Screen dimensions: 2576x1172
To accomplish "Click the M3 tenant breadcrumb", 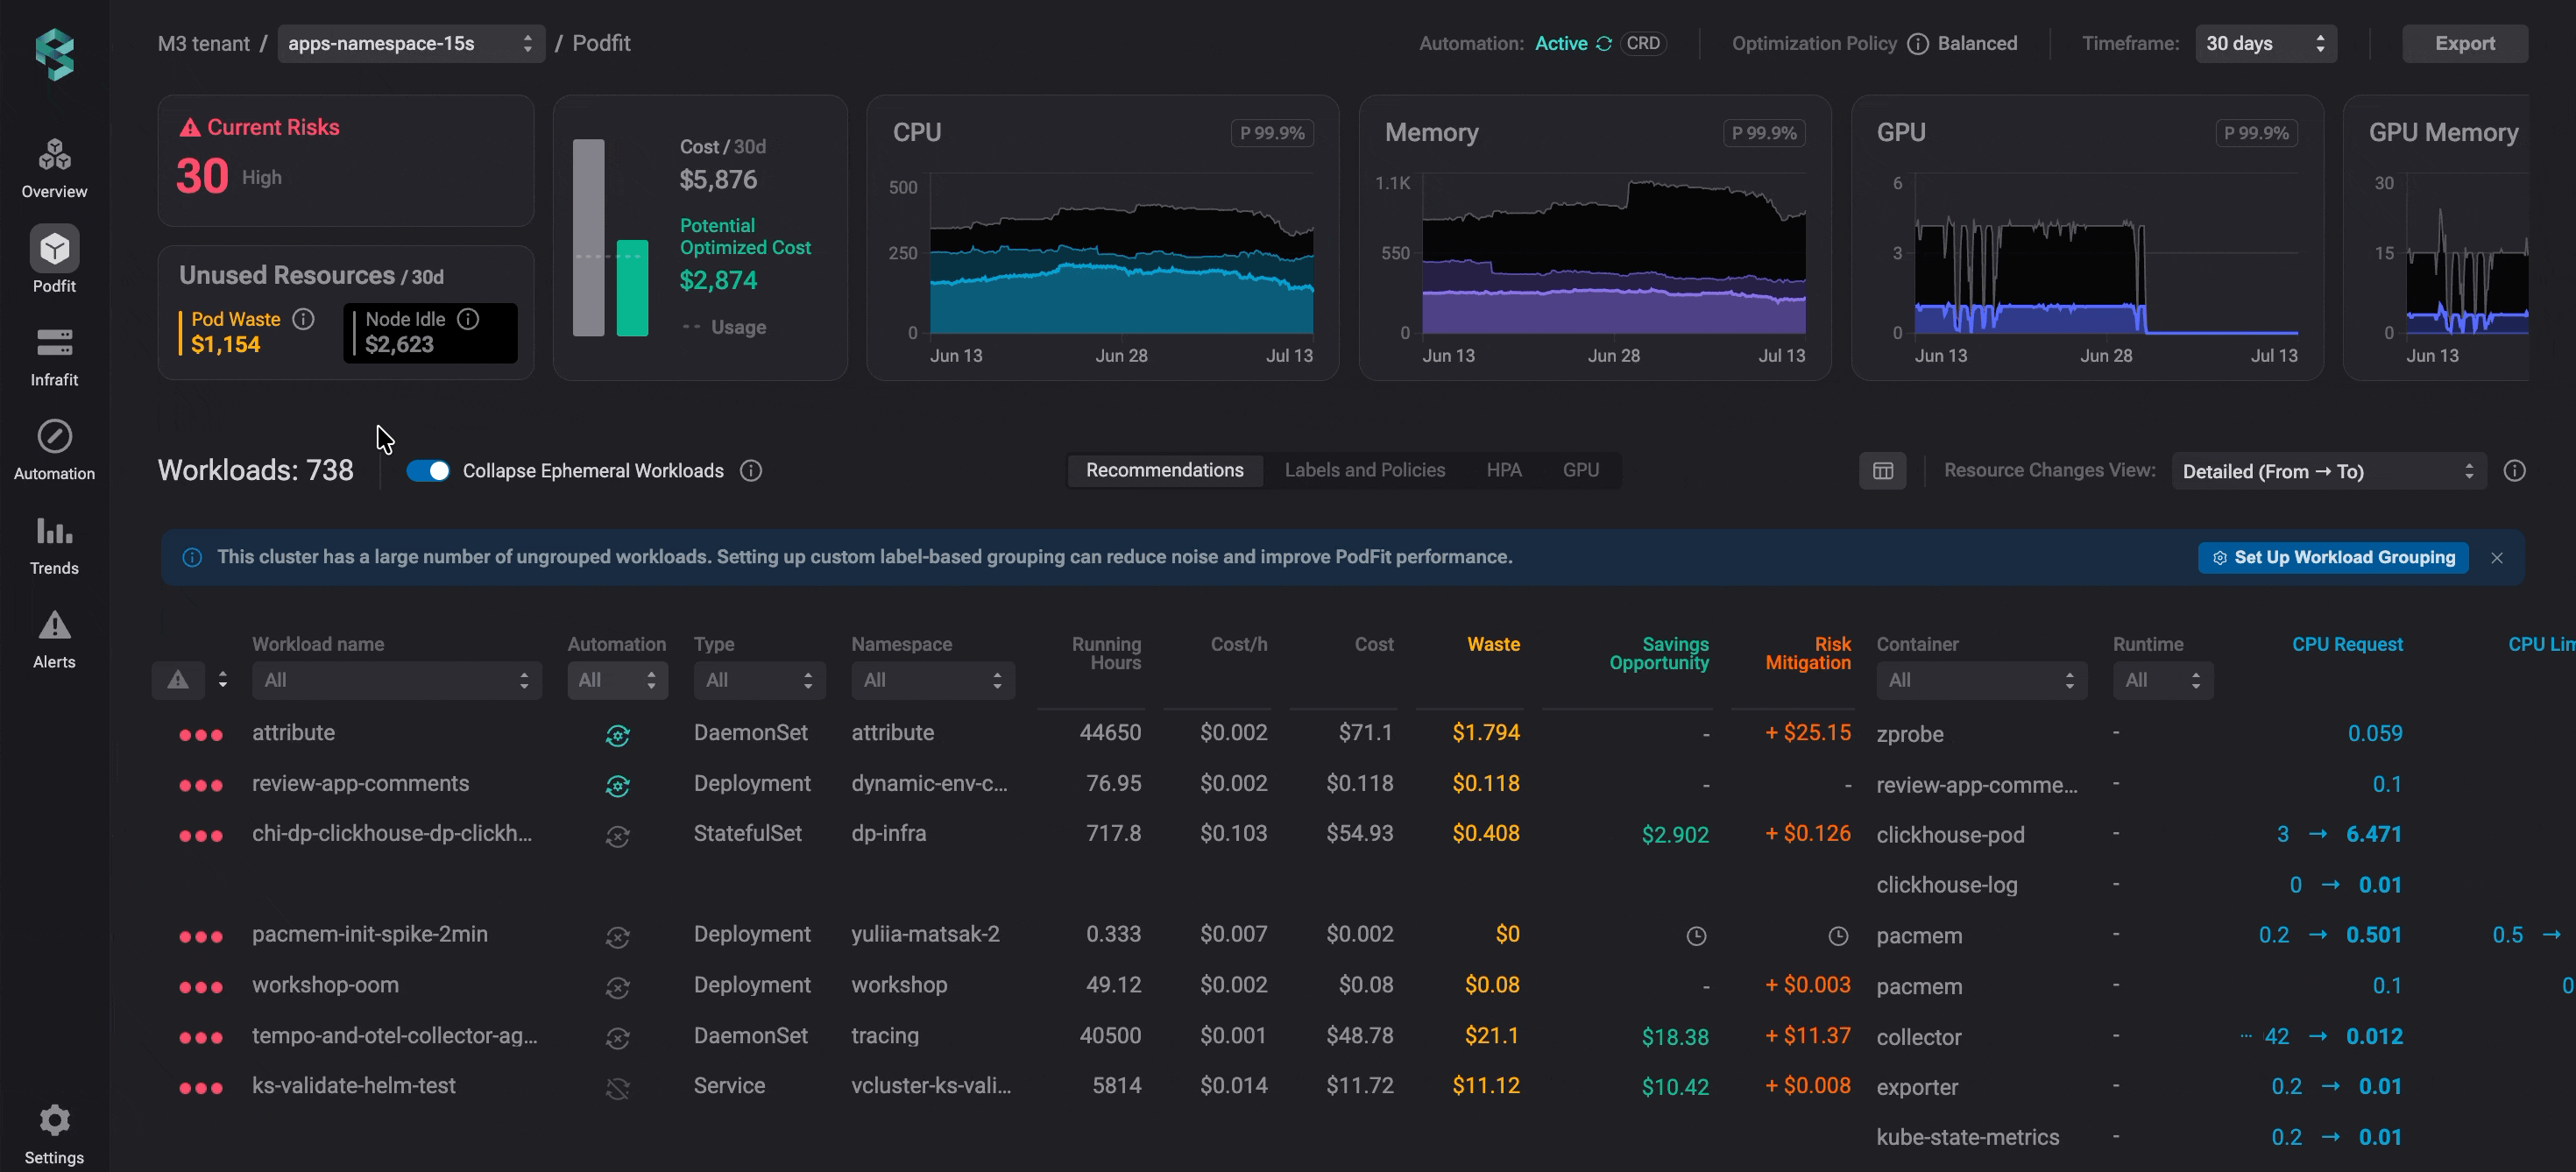I will (204, 44).
